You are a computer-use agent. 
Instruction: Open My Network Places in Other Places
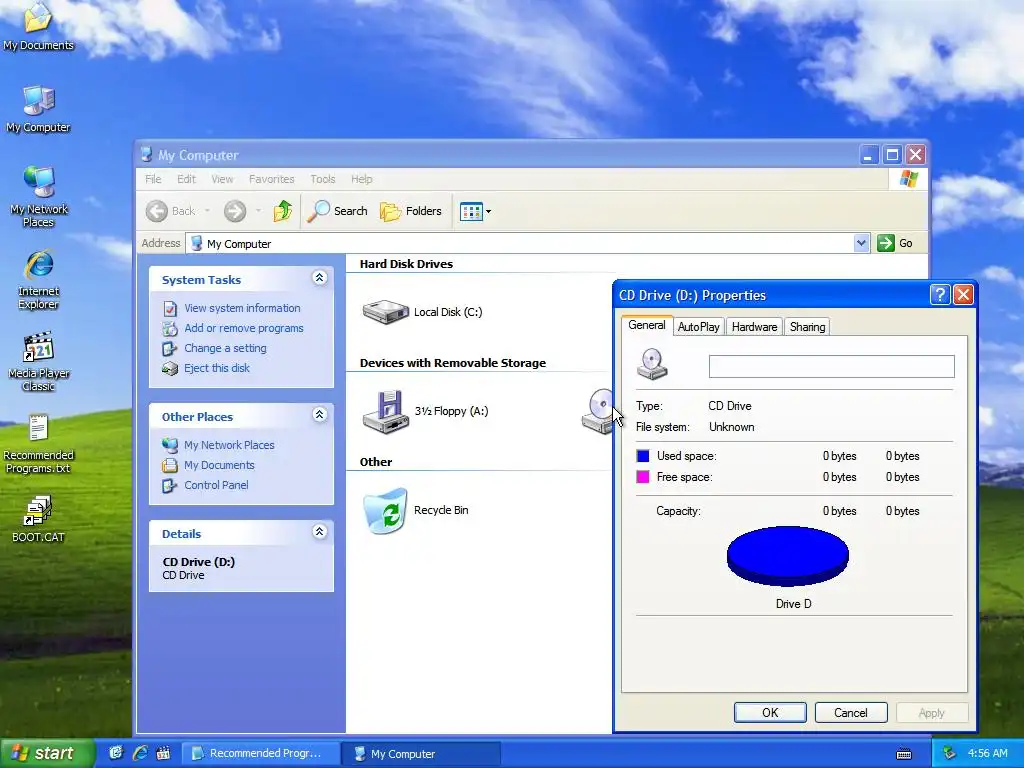click(229, 445)
